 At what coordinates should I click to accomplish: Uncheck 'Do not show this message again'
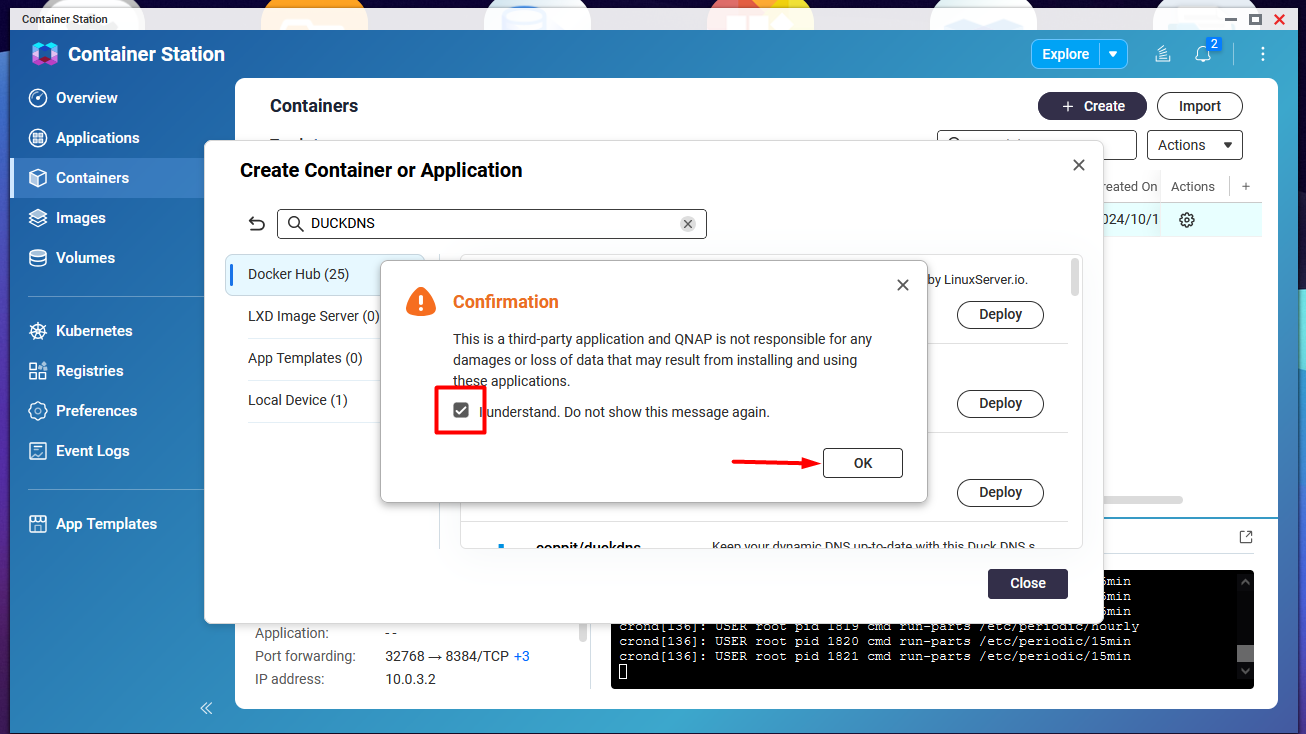click(461, 411)
